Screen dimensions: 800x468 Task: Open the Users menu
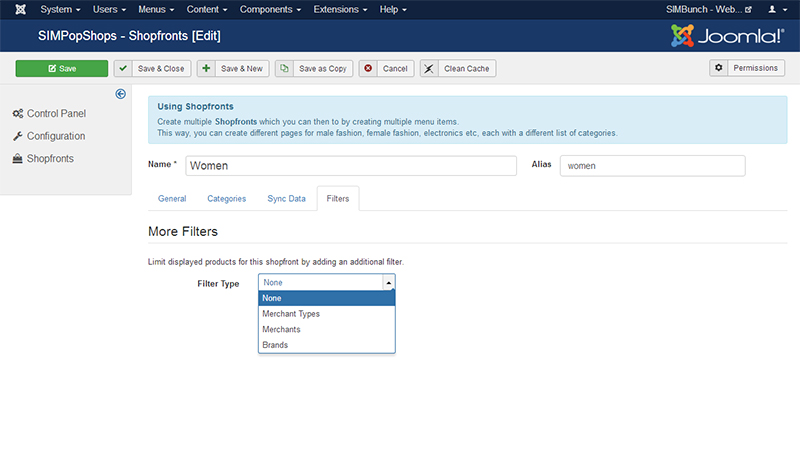pos(109,9)
